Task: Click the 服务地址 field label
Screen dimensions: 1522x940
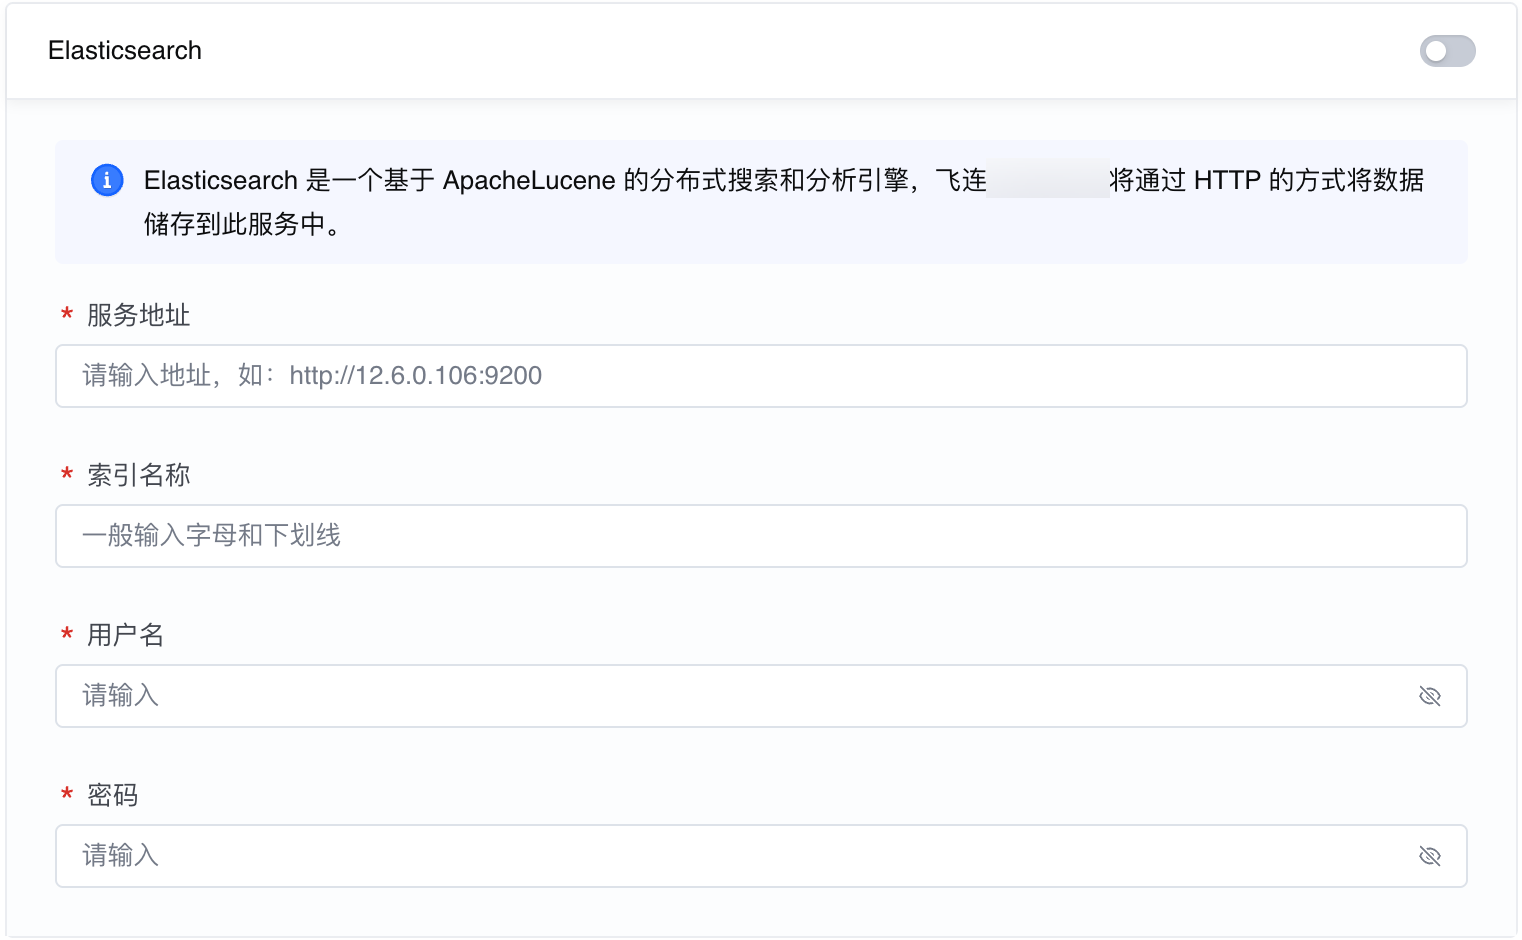Action: (139, 315)
